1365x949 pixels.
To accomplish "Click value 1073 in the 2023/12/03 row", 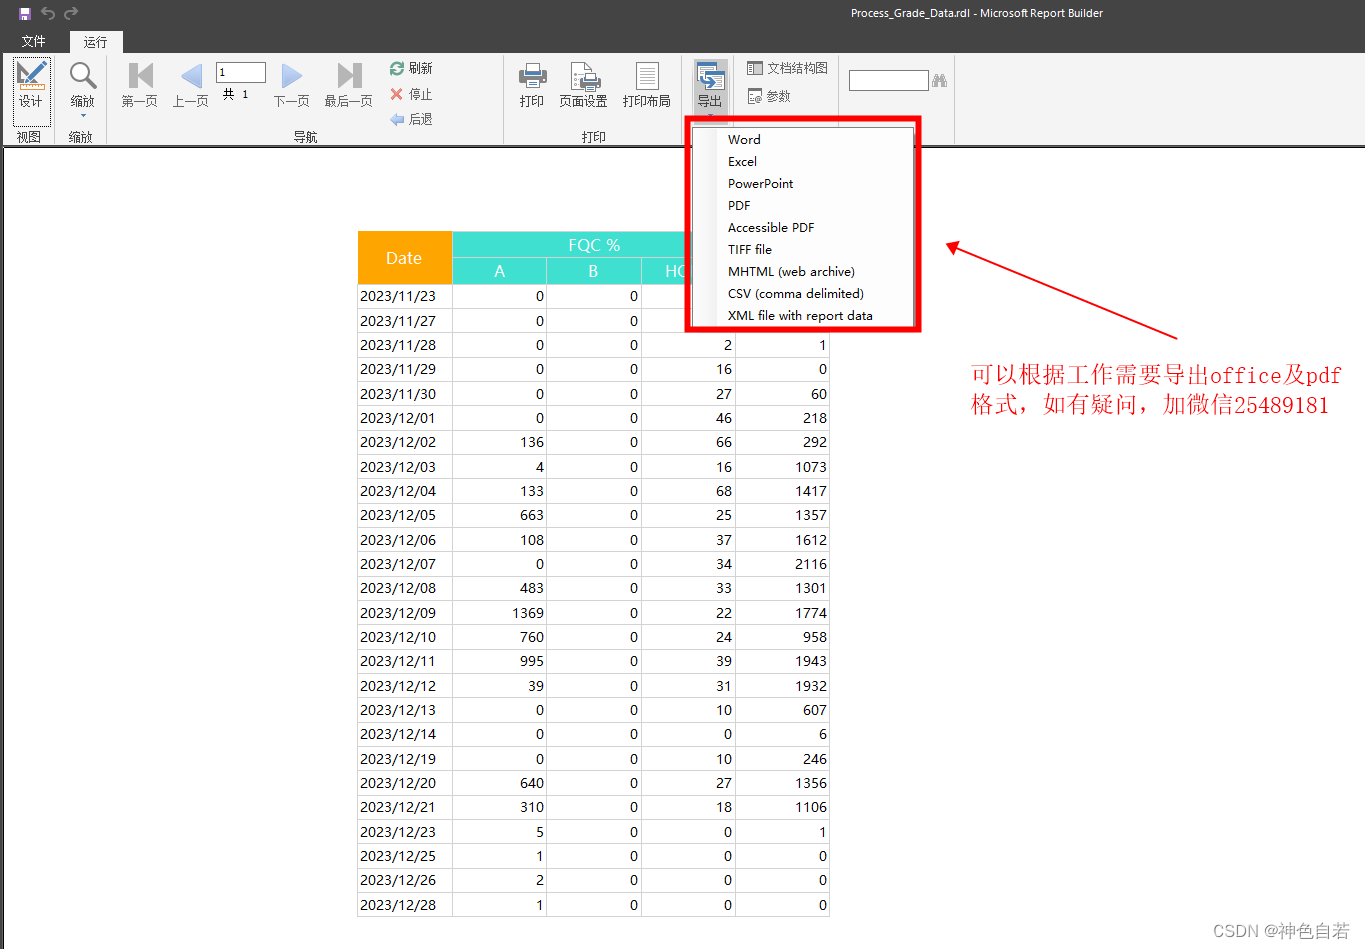I will pyautogui.click(x=811, y=467).
